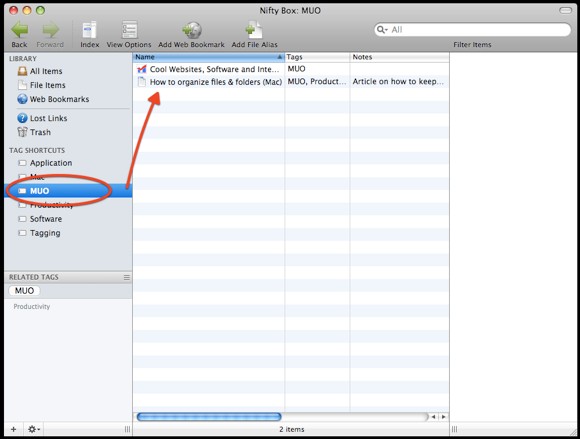Toggle the Name column sort direction arrow

(x=279, y=57)
